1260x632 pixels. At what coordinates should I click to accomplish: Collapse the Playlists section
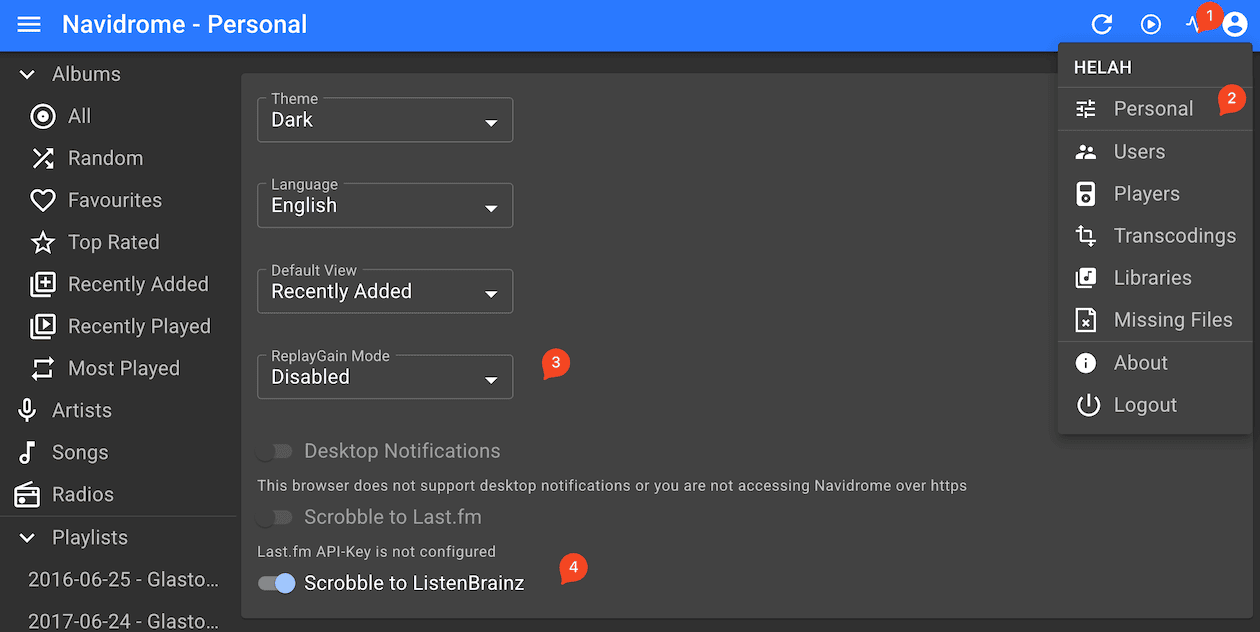[29, 537]
